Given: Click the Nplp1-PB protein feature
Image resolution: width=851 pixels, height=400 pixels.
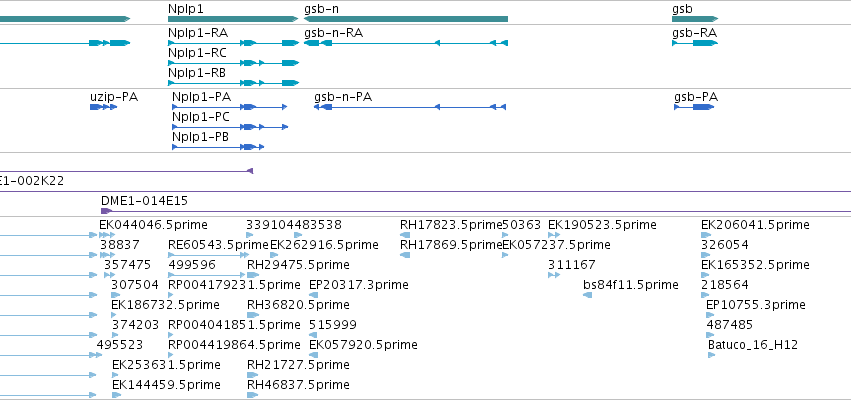Looking at the screenshot, I should click(x=218, y=147).
